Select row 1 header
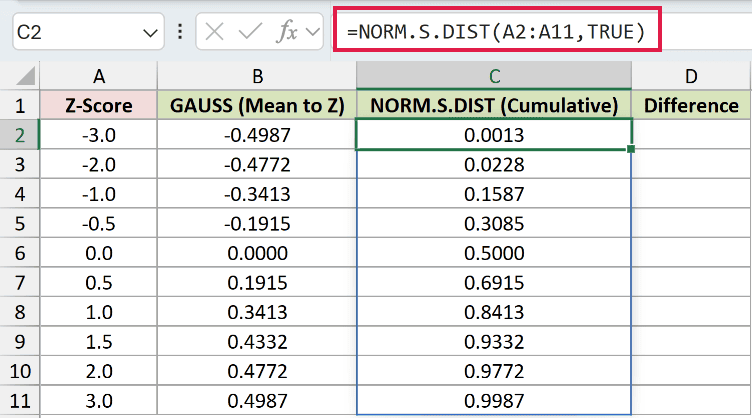Screen dimensions: 752x418 point(20,105)
